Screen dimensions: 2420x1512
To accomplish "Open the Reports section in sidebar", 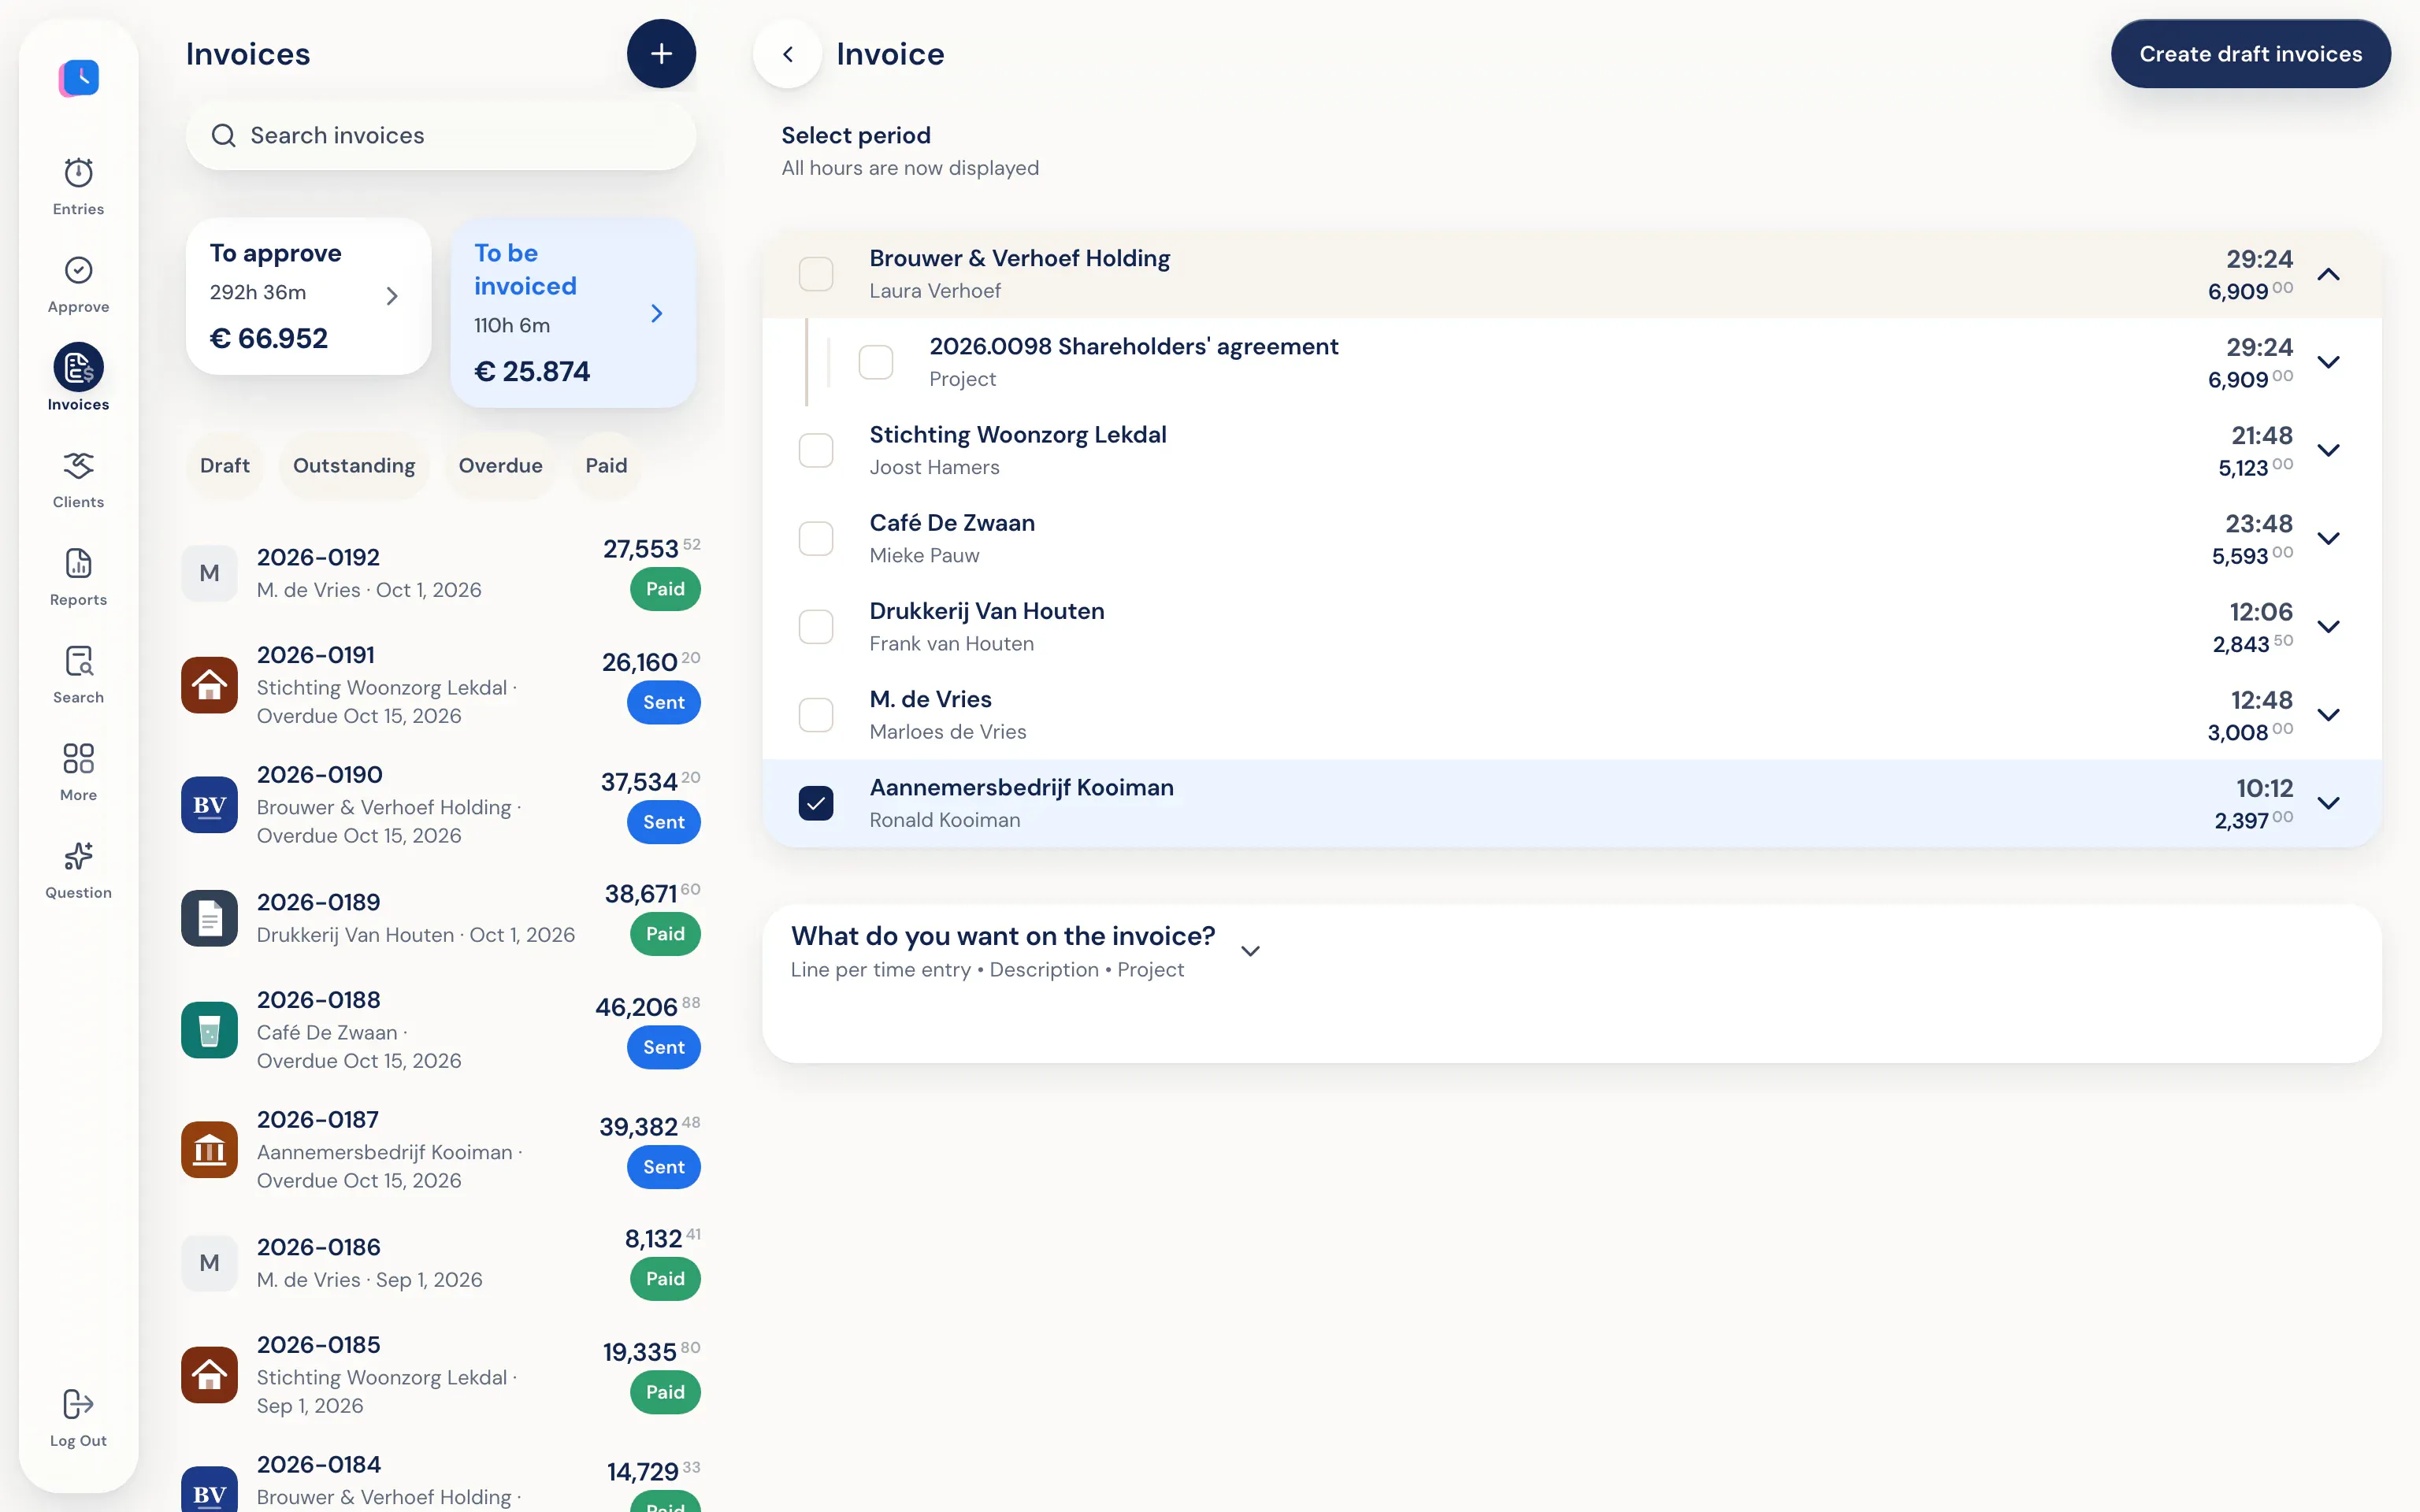I will coord(78,578).
